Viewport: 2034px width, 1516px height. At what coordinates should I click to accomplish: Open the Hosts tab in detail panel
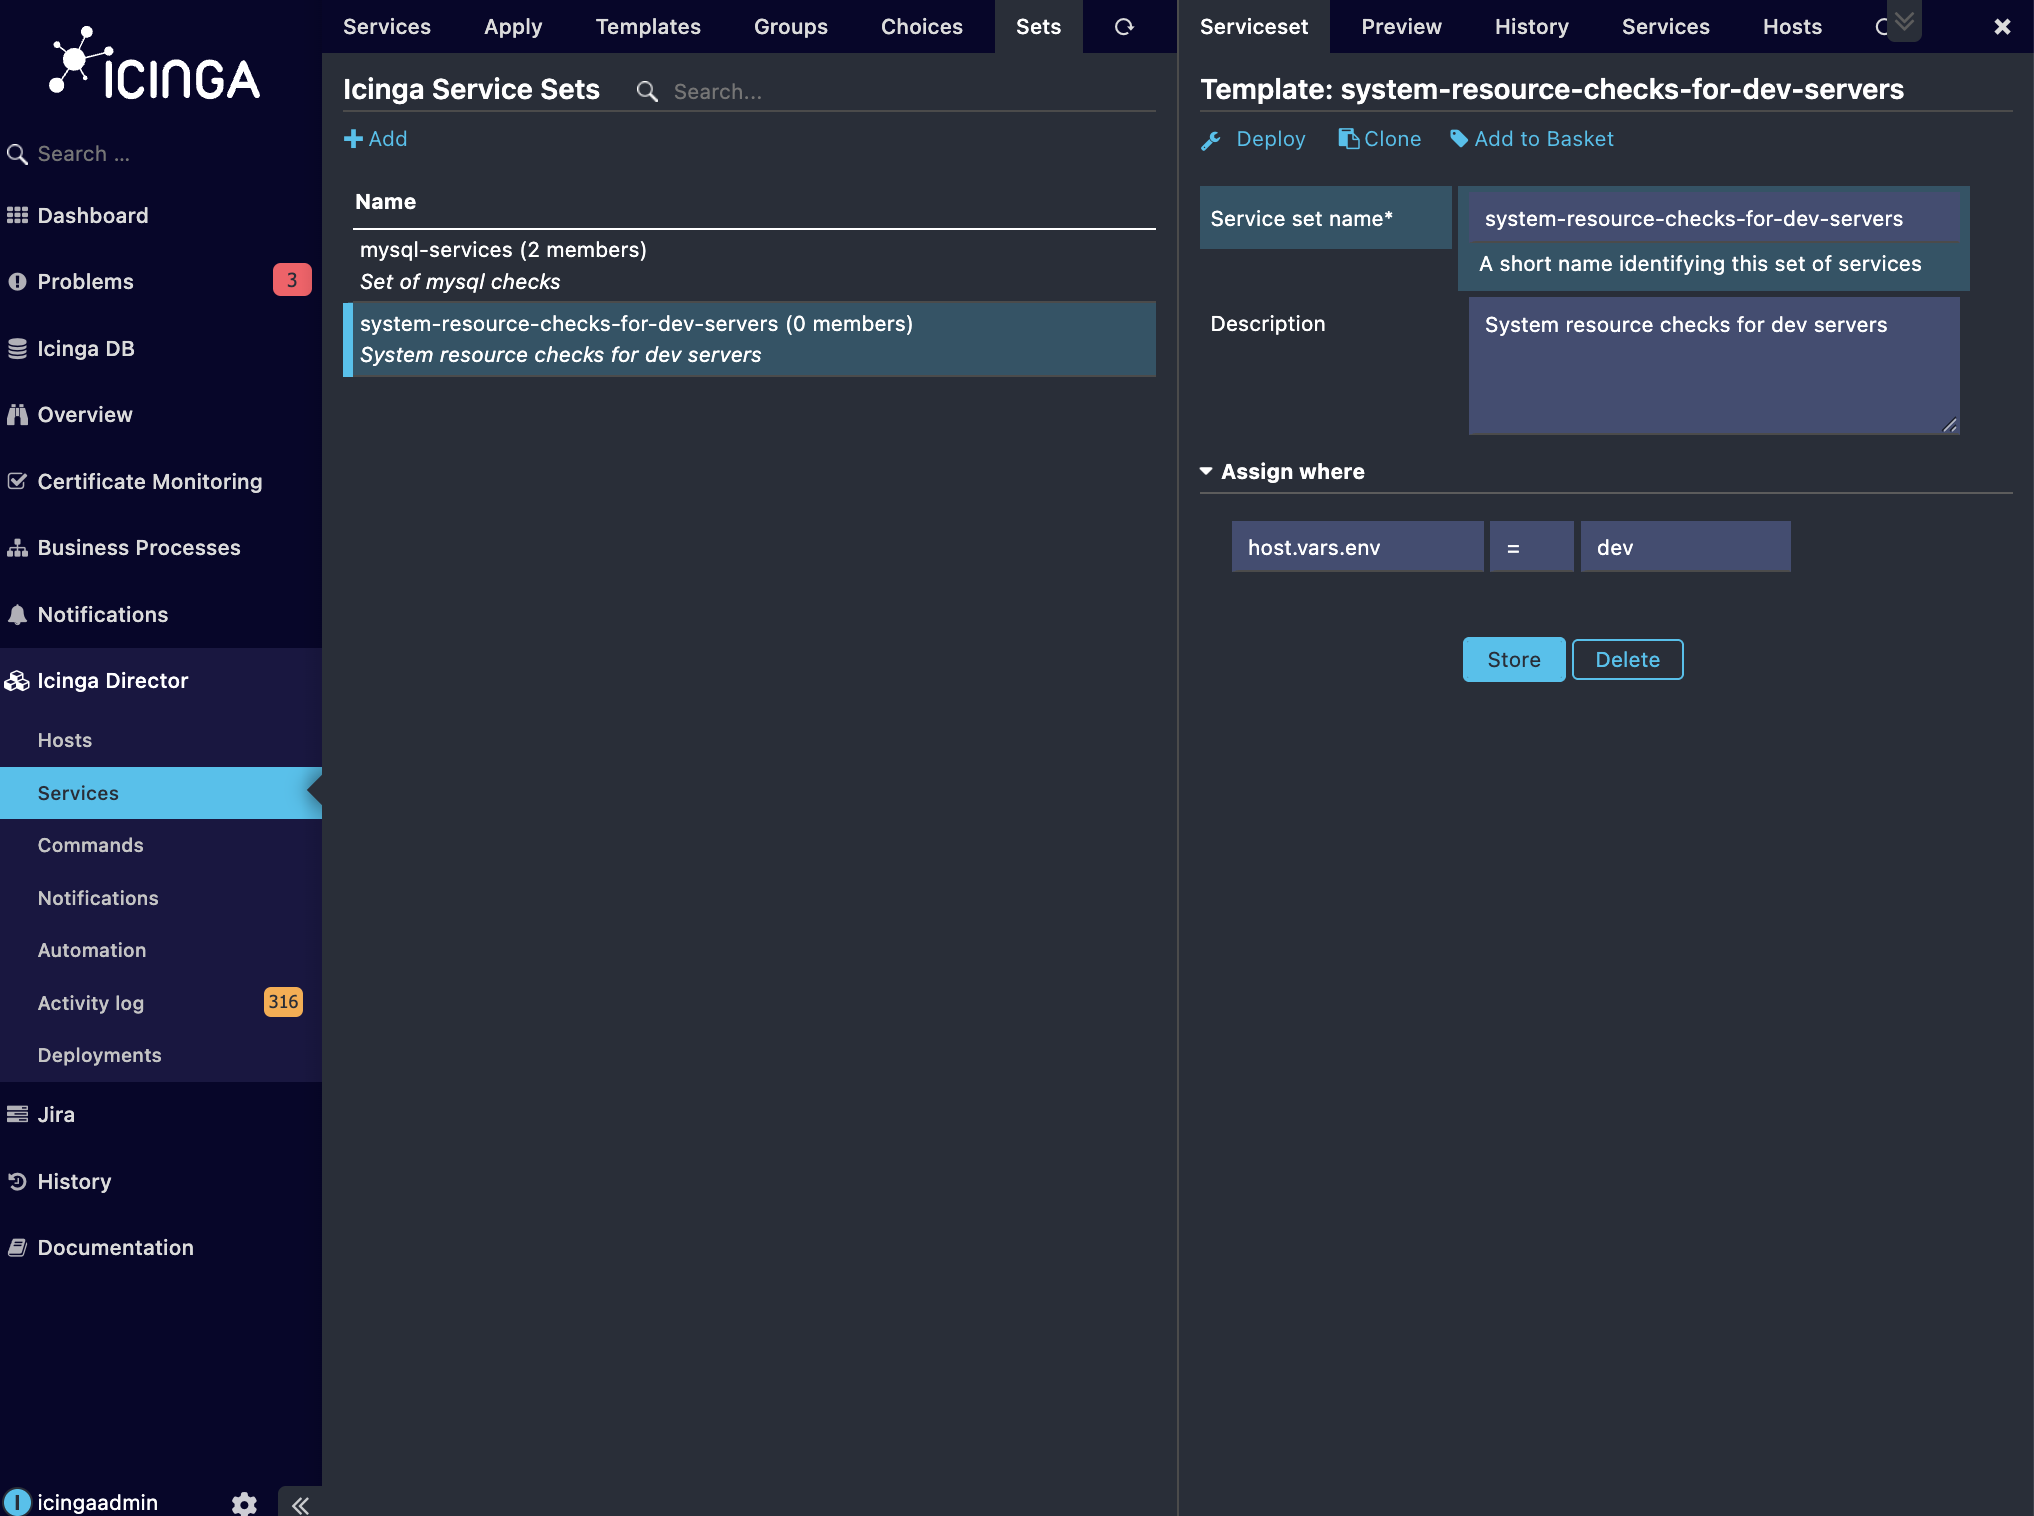click(x=1792, y=27)
